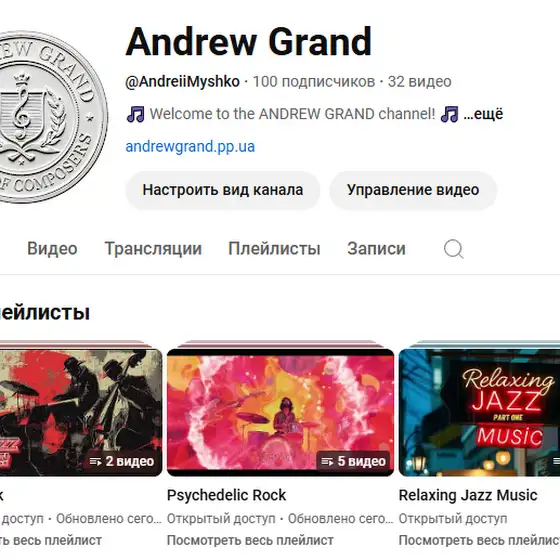560x560 pixels.
Task: Open the Psychedelic Rock playlist thumbnail
Action: click(280, 412)
